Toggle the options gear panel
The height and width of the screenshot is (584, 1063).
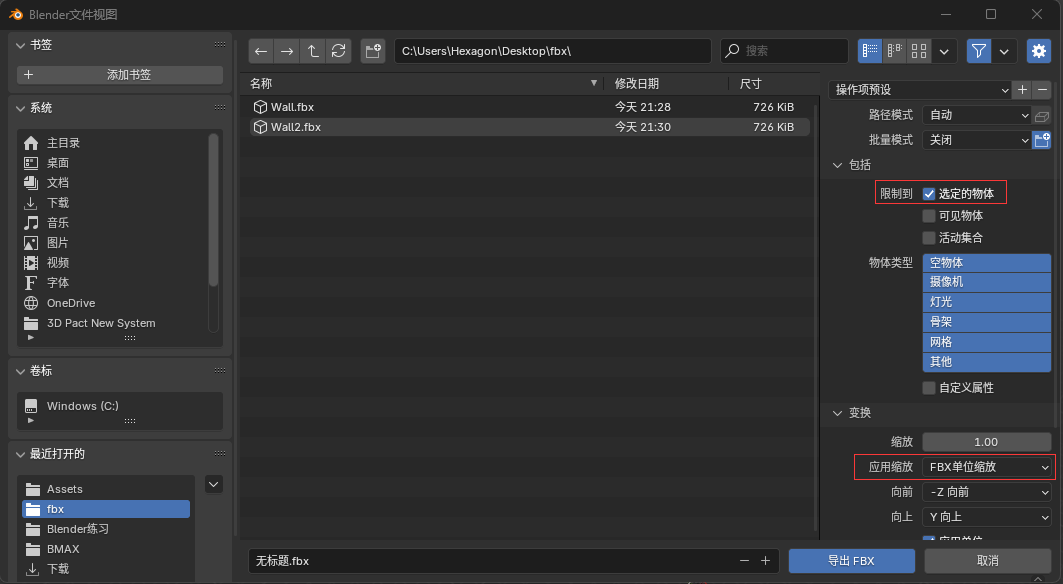(1038, 50)
